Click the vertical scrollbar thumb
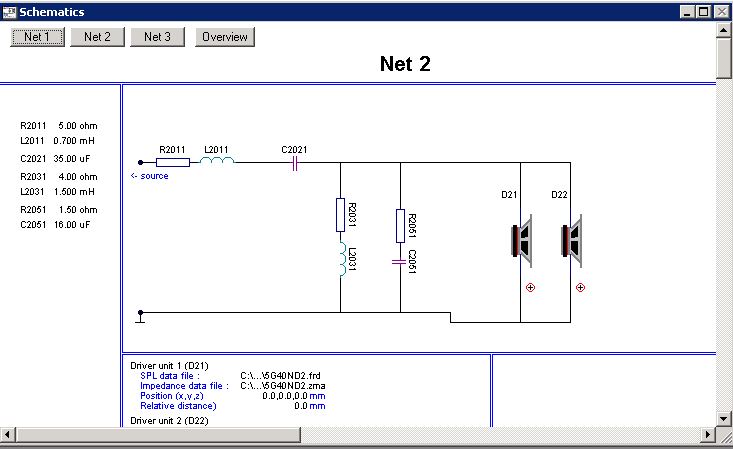 pyautogui.click(x=723, y=58)
